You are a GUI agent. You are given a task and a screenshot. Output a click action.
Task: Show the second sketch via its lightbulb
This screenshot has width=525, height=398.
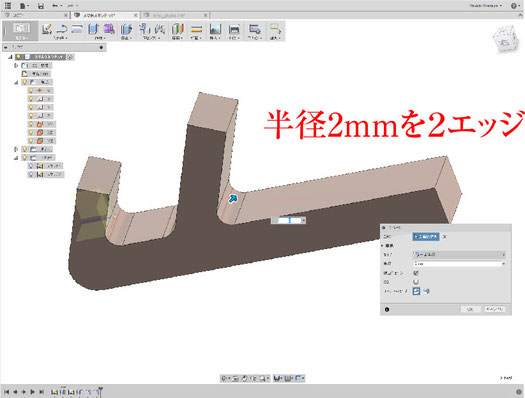click(31, 174)
